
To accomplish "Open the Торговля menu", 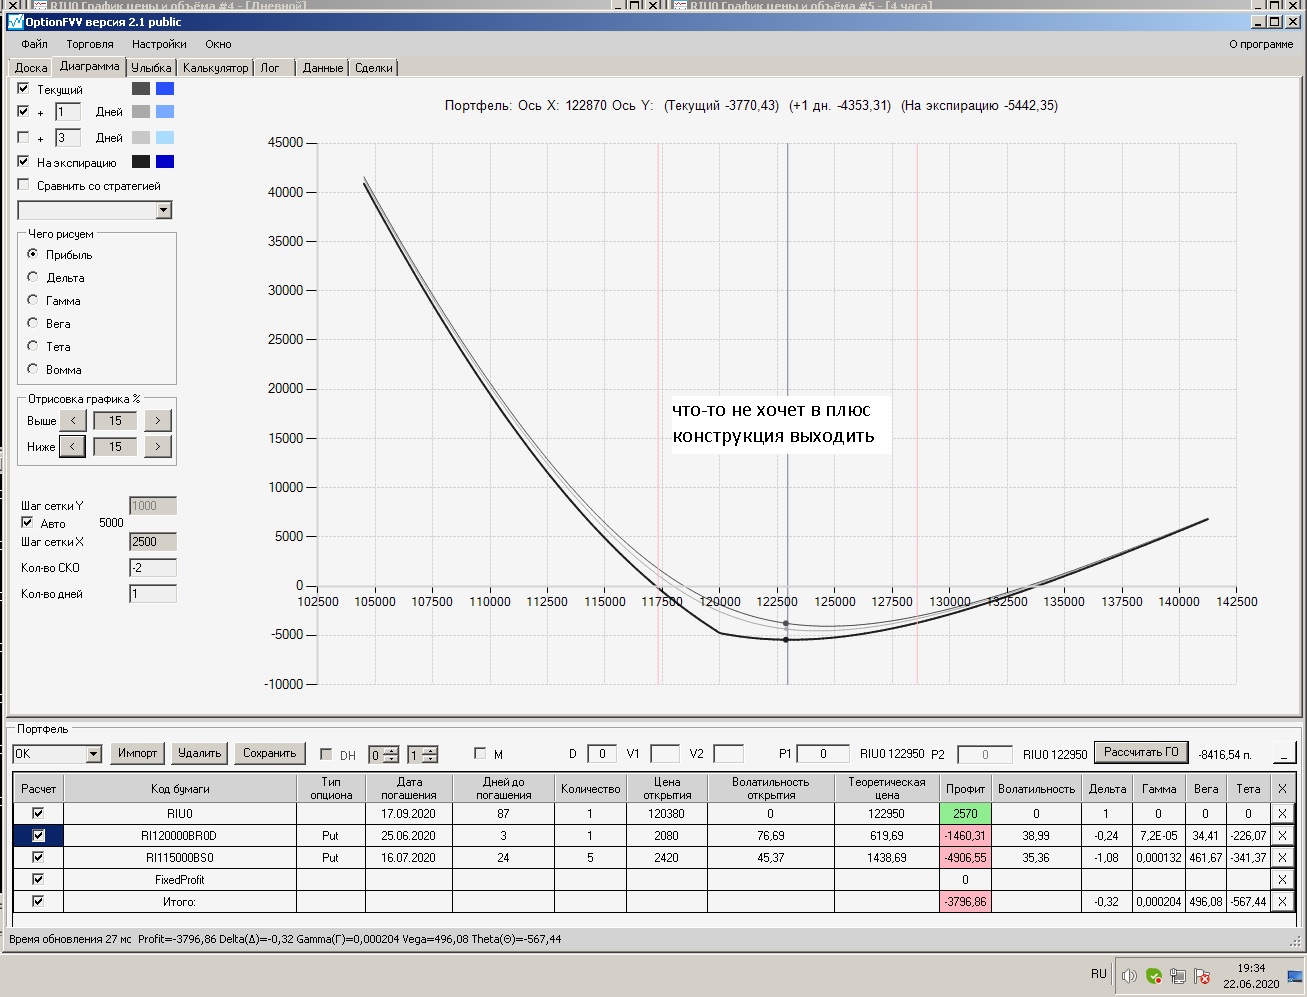I will coord(90,44).
